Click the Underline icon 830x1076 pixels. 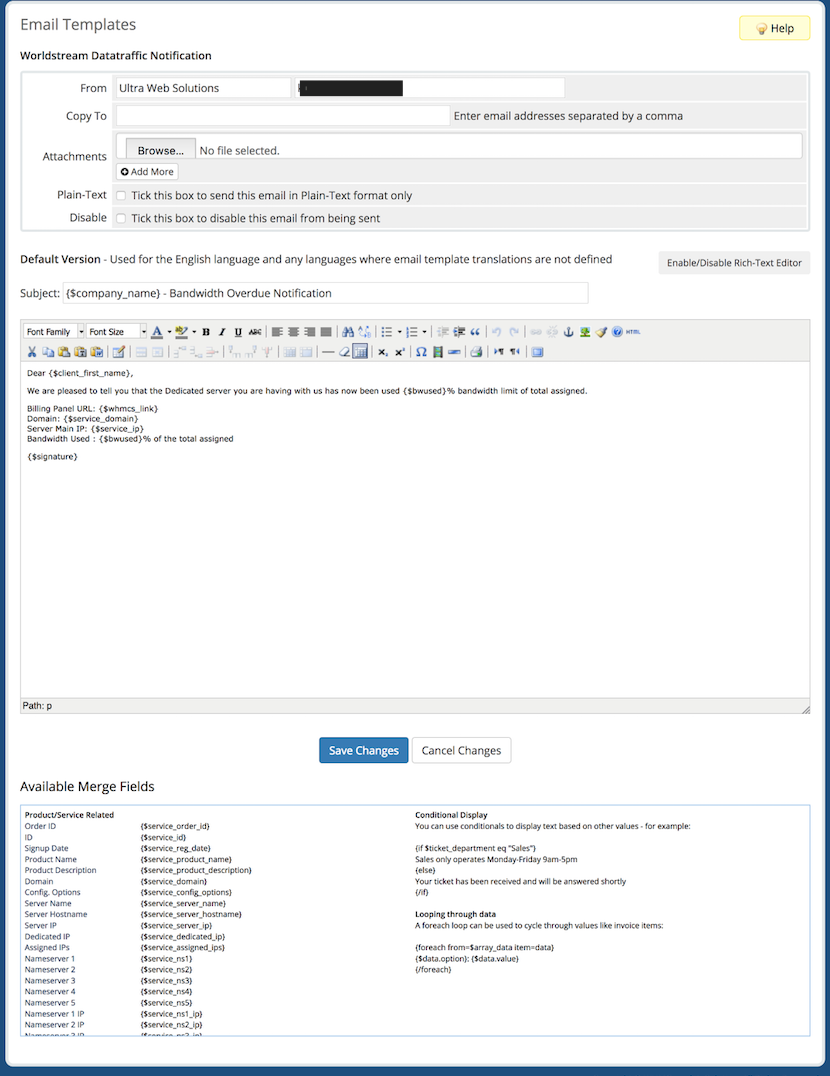point(239,331)
